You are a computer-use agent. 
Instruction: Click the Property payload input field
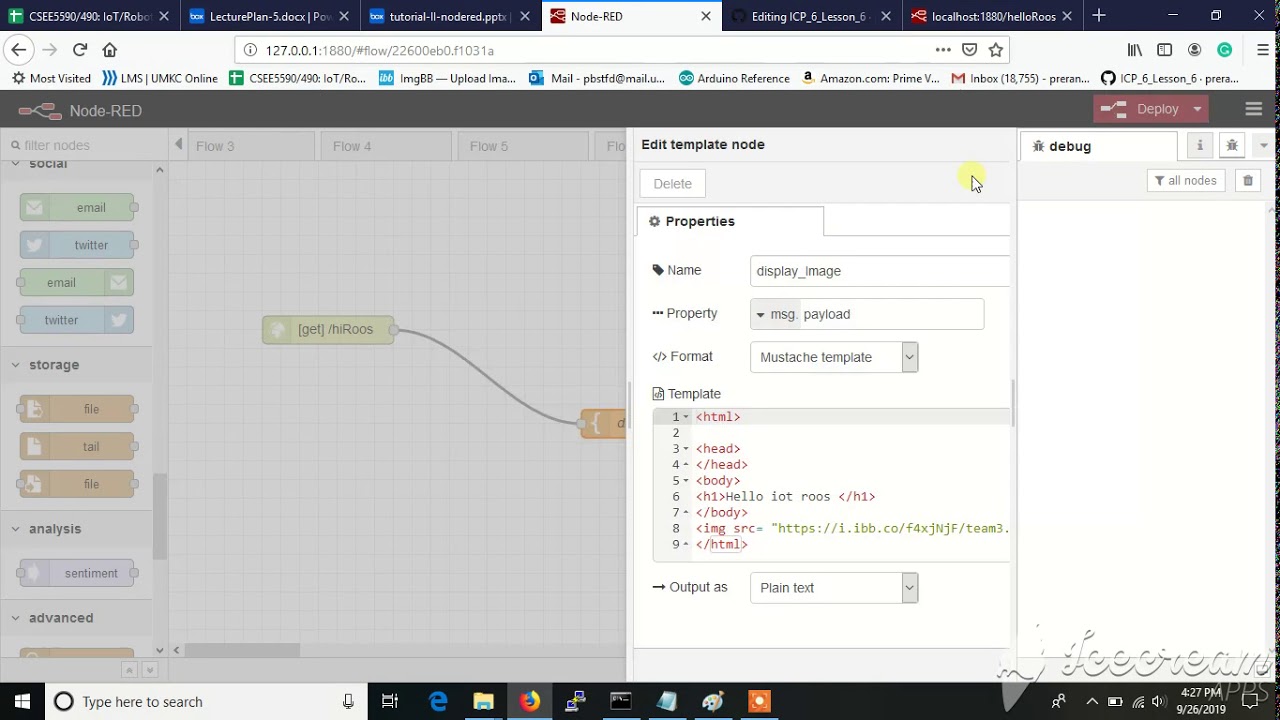891,314
